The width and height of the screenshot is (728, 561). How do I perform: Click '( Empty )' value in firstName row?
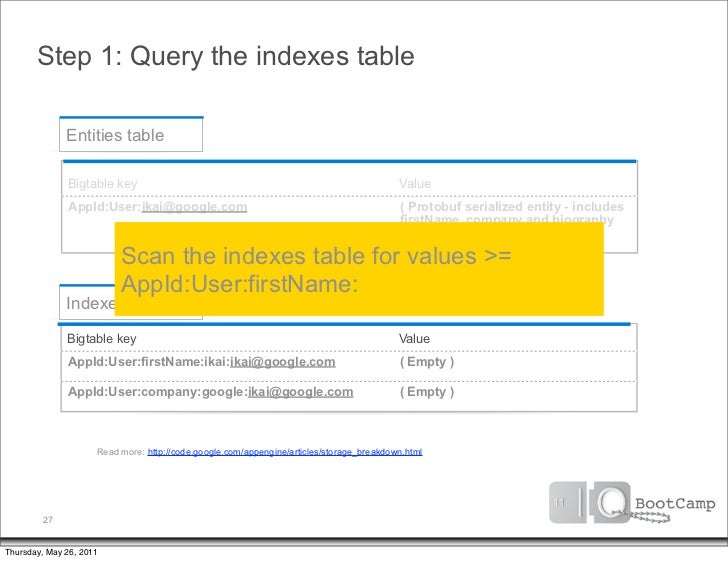click(427, 362)
